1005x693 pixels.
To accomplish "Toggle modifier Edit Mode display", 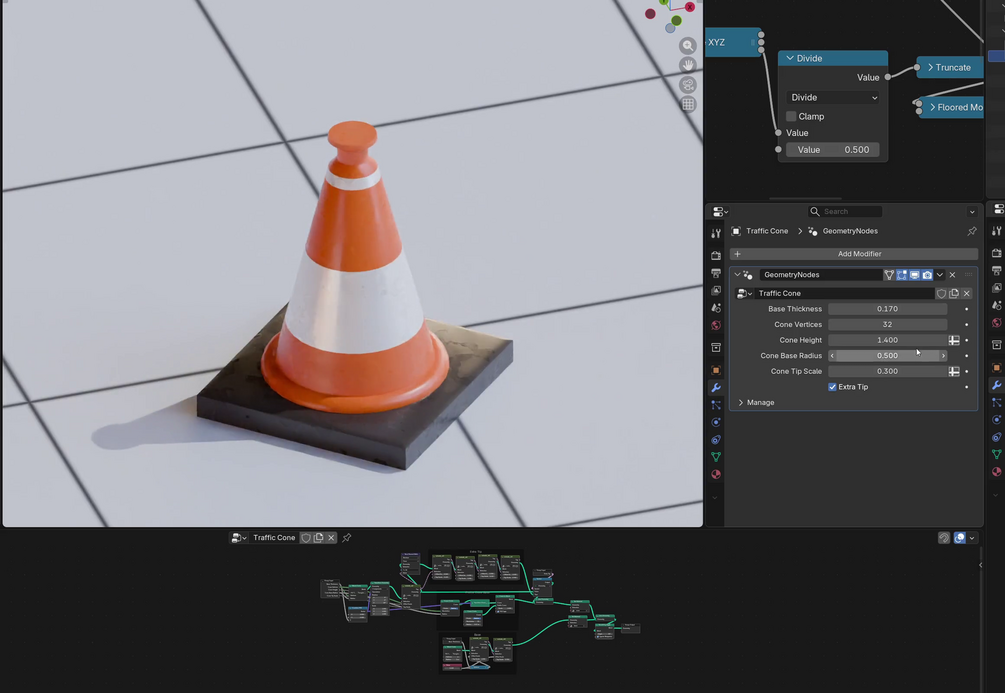I will click(x=902, y=274).
